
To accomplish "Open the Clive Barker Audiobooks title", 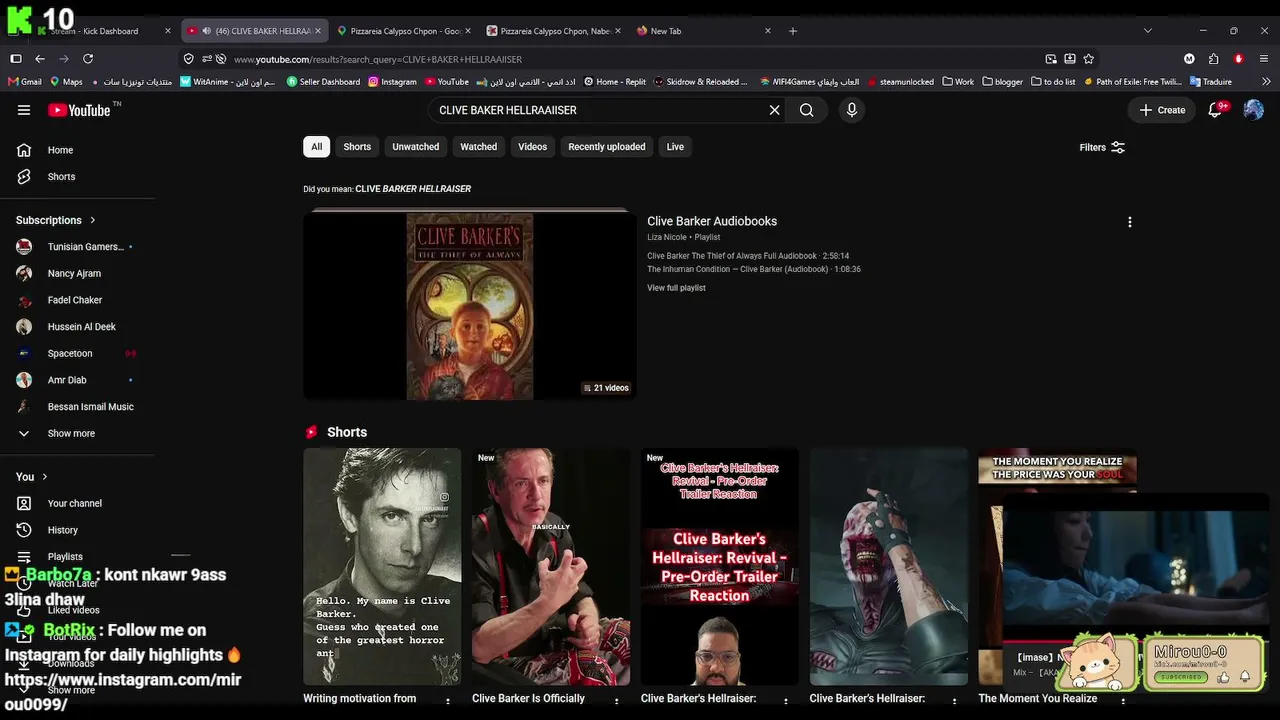I will pos(712,222).
